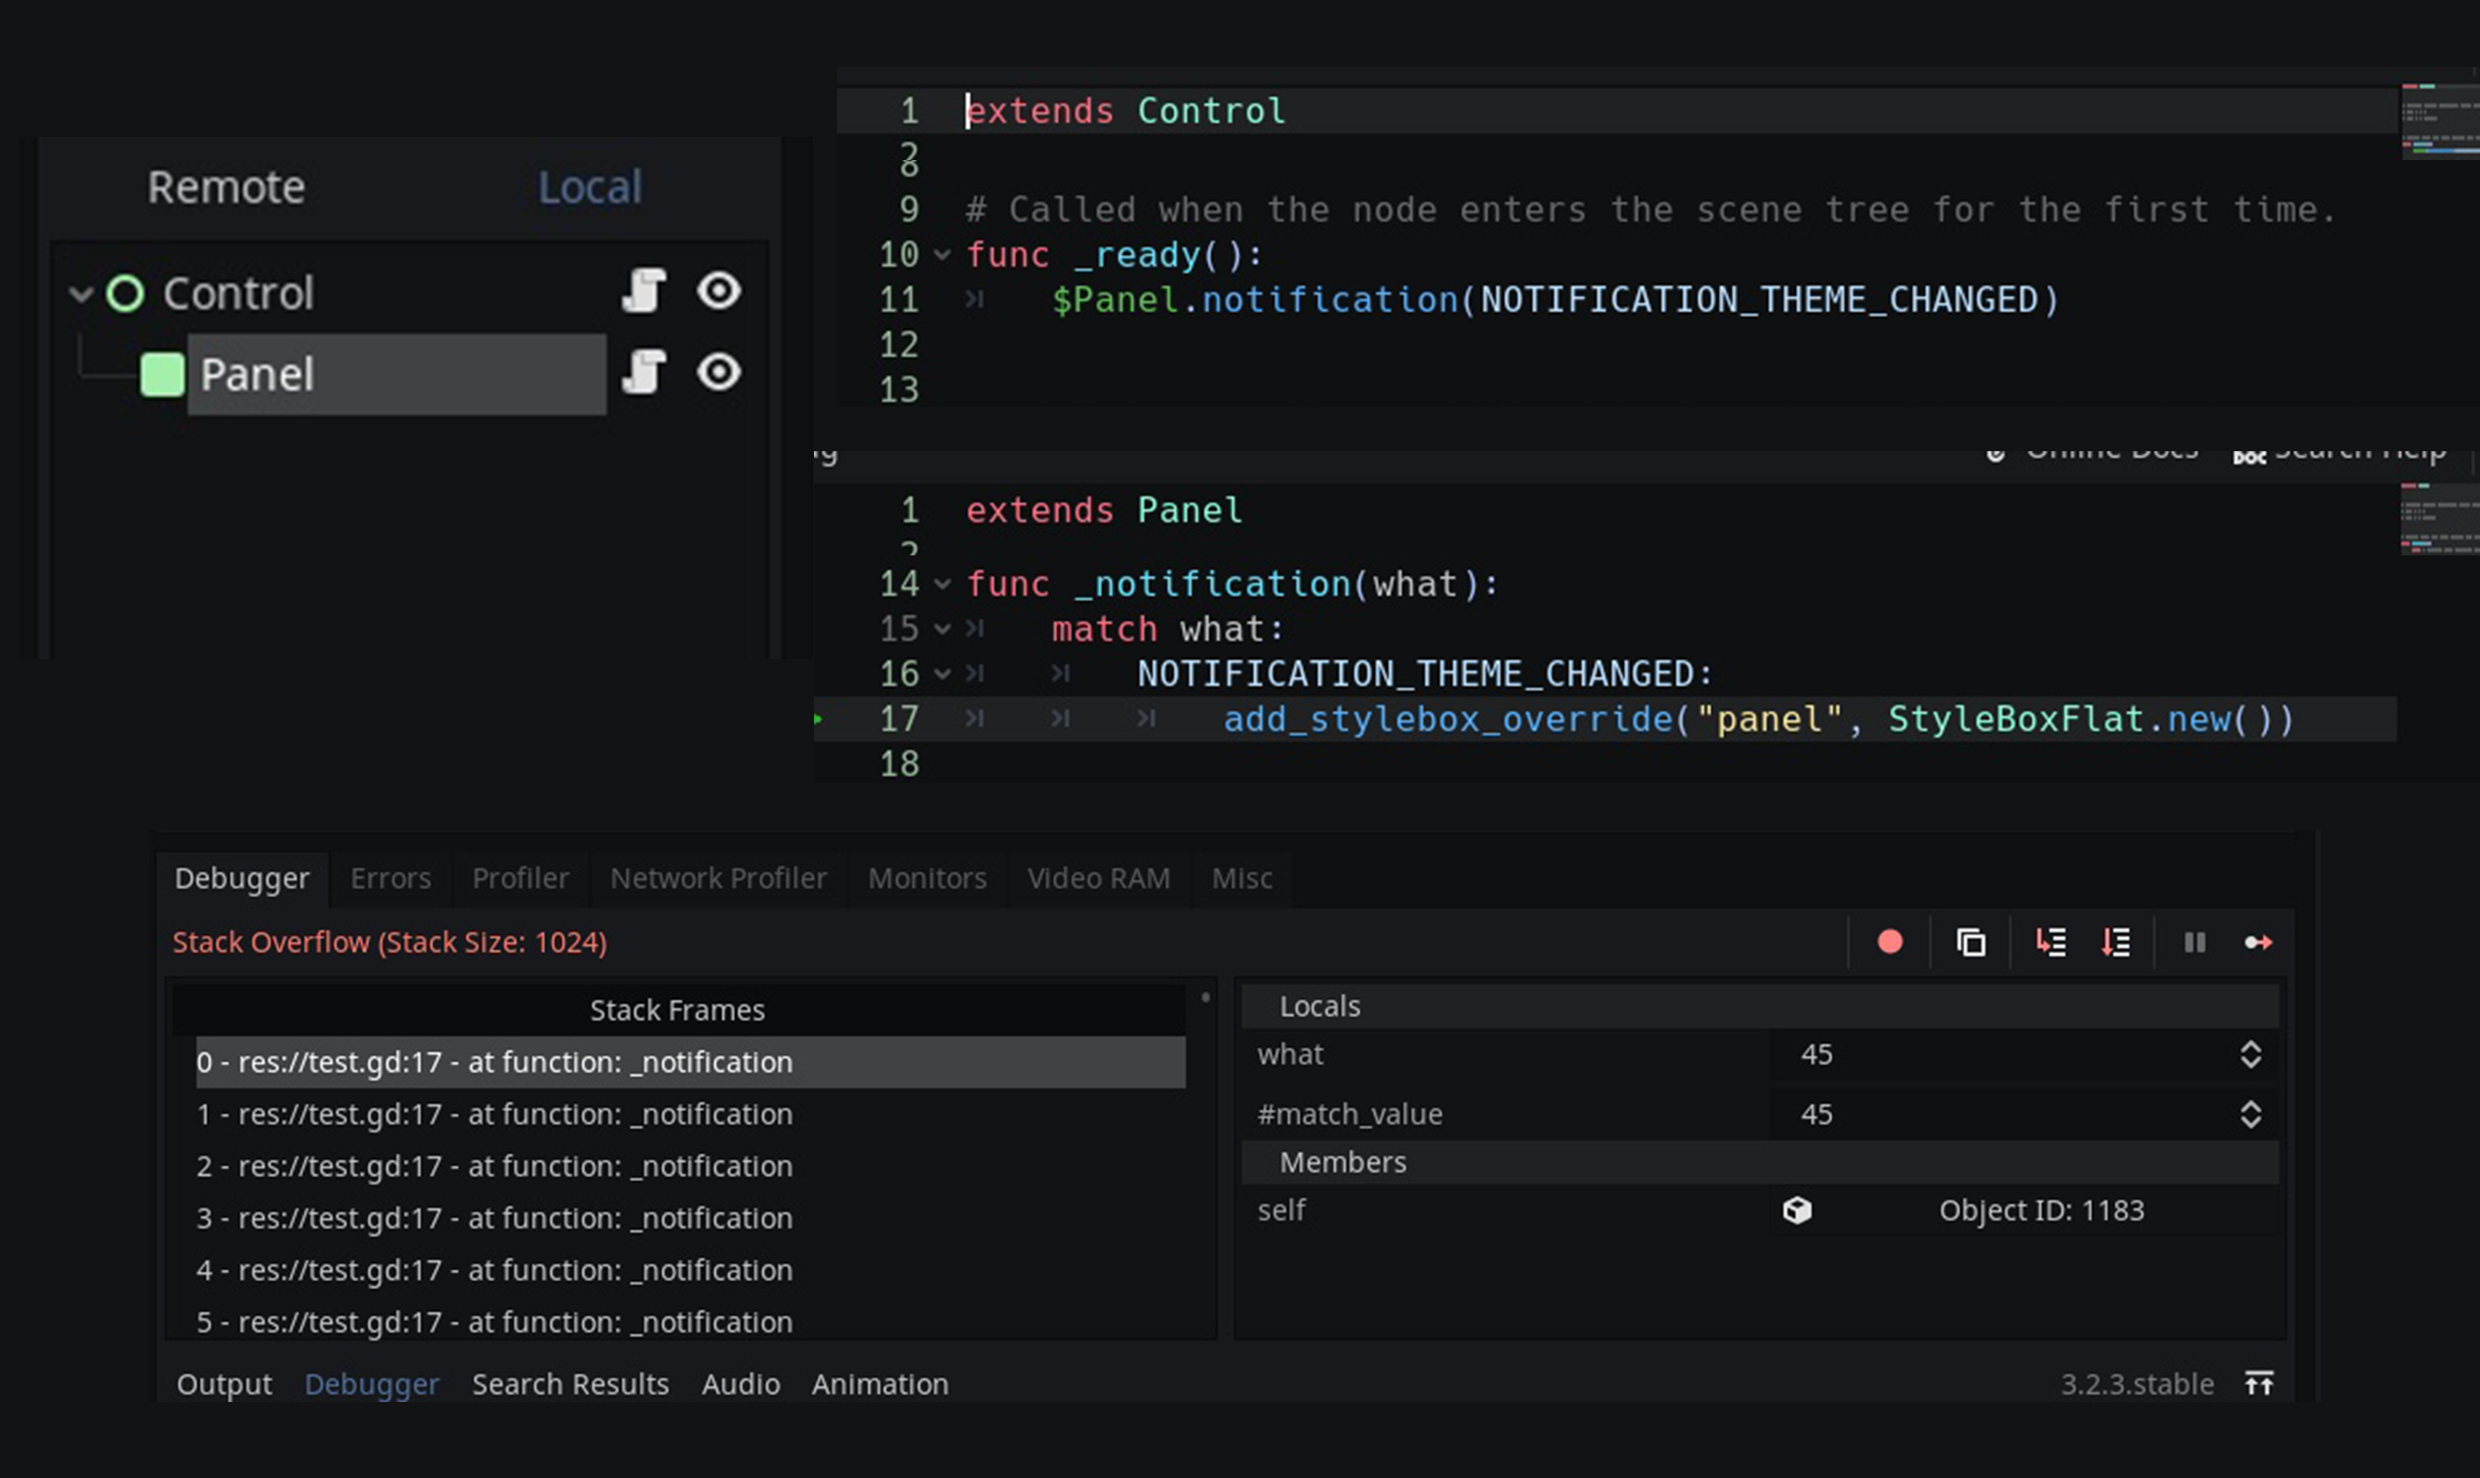The height and width of the screenshot is (1478, 2480).
Task: Click the Step Into debugger icon
Action: 2049,941
